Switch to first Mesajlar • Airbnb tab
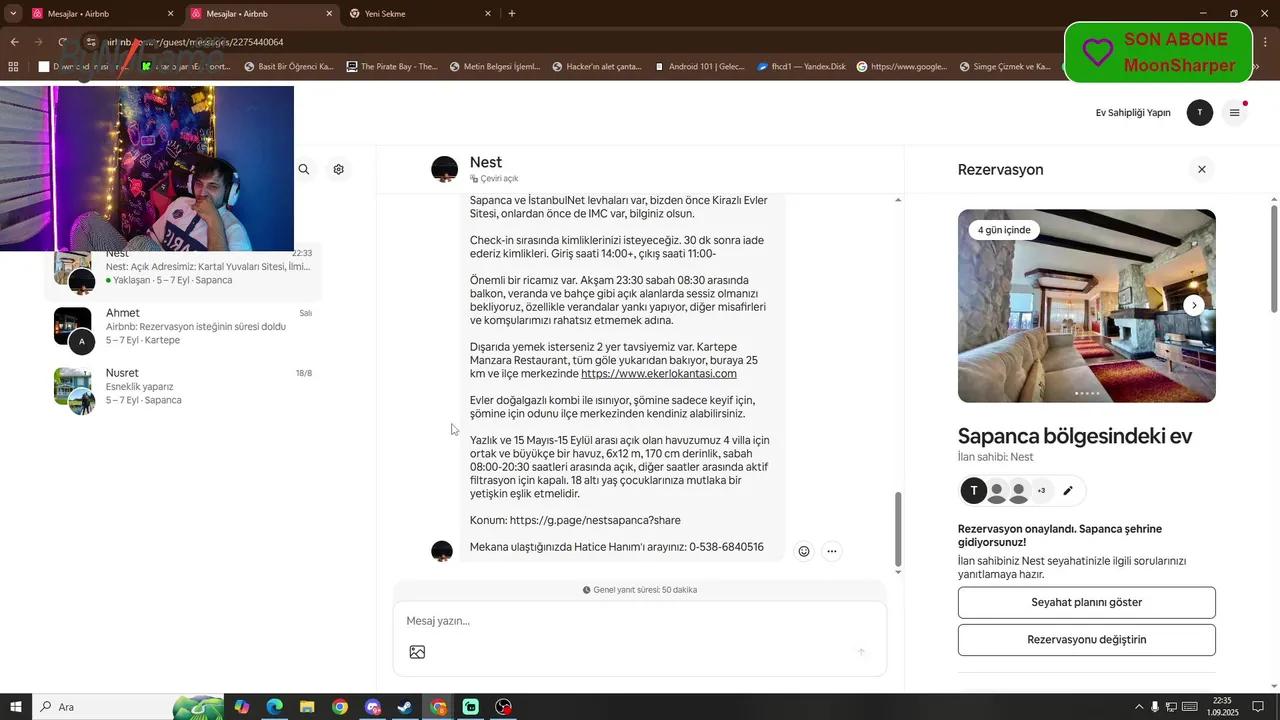Image resolution: width=1280 pixels, height=720 pixels. click(x=96, y=14)
